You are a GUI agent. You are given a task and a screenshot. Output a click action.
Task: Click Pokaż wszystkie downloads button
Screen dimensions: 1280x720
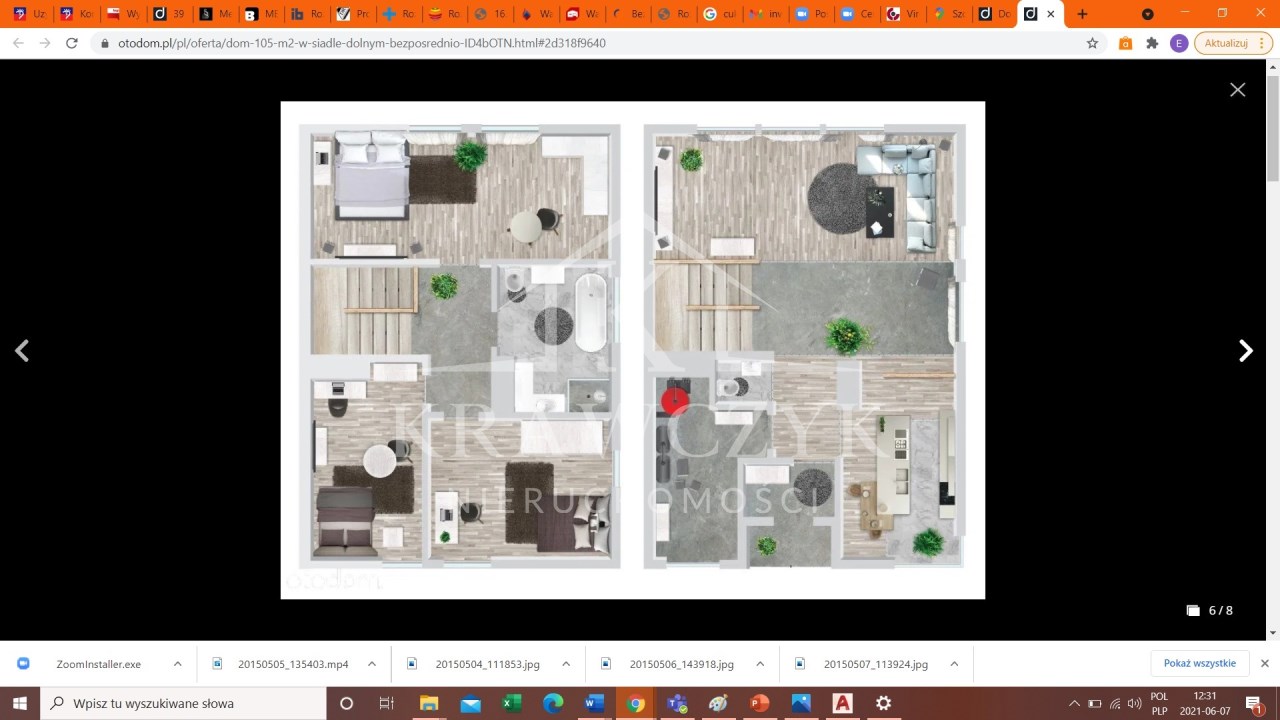[x=1199, y=663]
